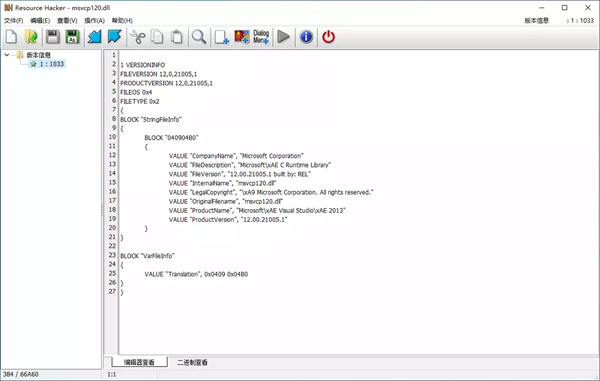The width and height of the screenshot is (600, 381).
Task: Click line "1 VERSIONINFO" in editor
Action: coord(142,65)
